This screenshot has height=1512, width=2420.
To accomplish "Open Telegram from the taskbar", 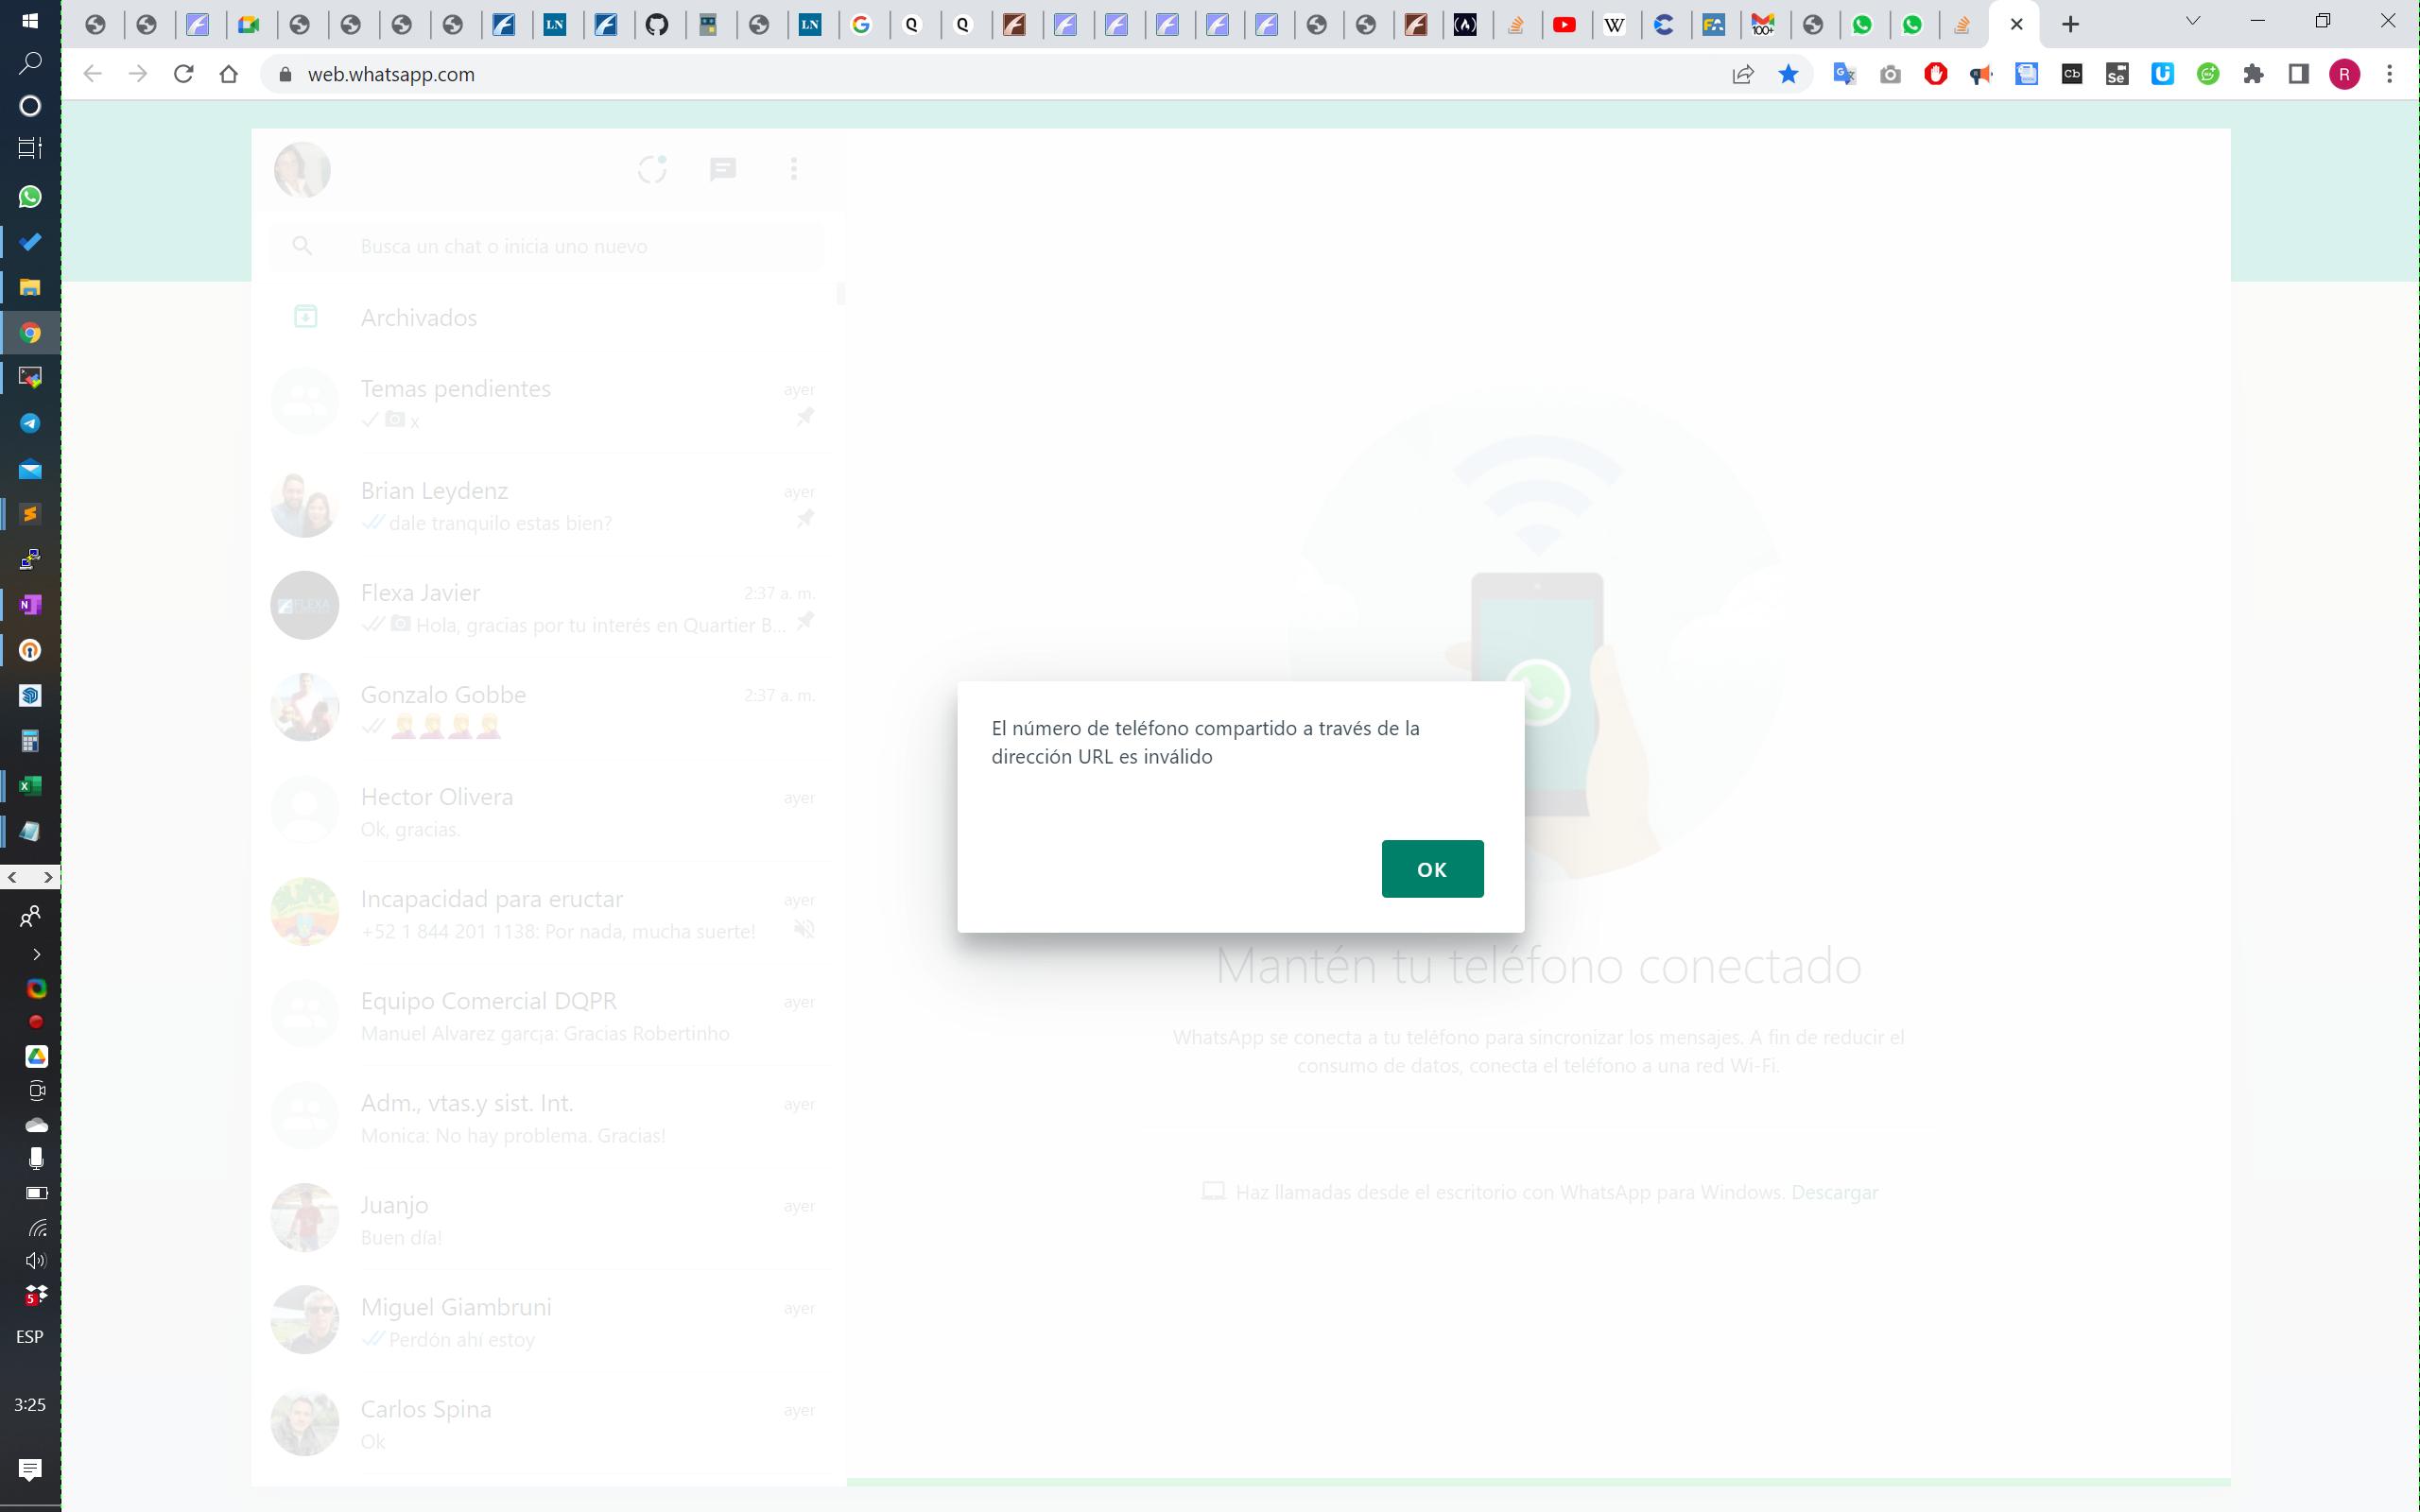I will [x=30, y=423].
